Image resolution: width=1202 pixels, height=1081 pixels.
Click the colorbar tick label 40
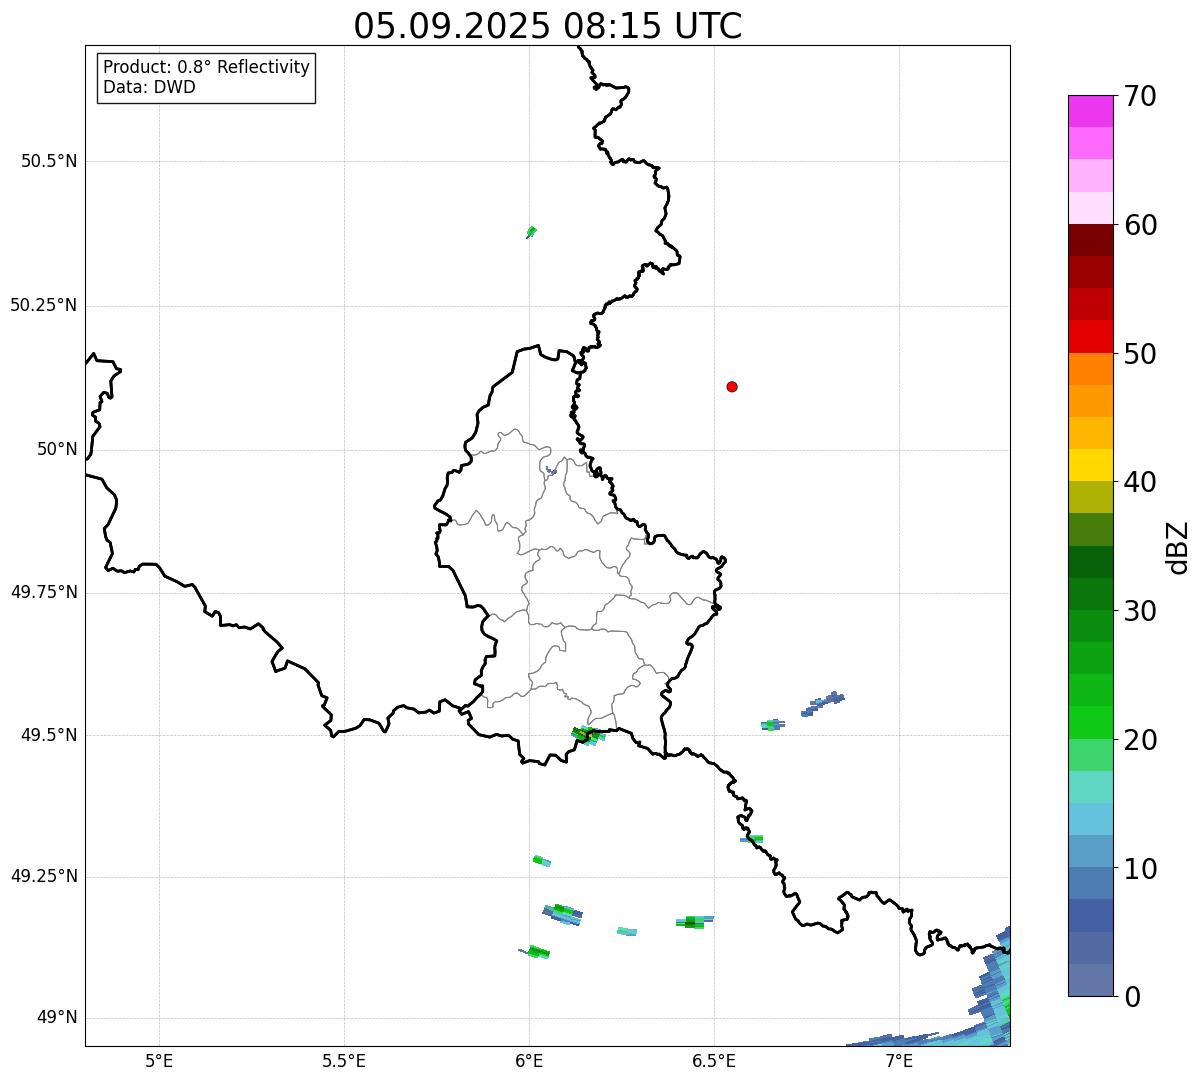[x=1140, y=482]
